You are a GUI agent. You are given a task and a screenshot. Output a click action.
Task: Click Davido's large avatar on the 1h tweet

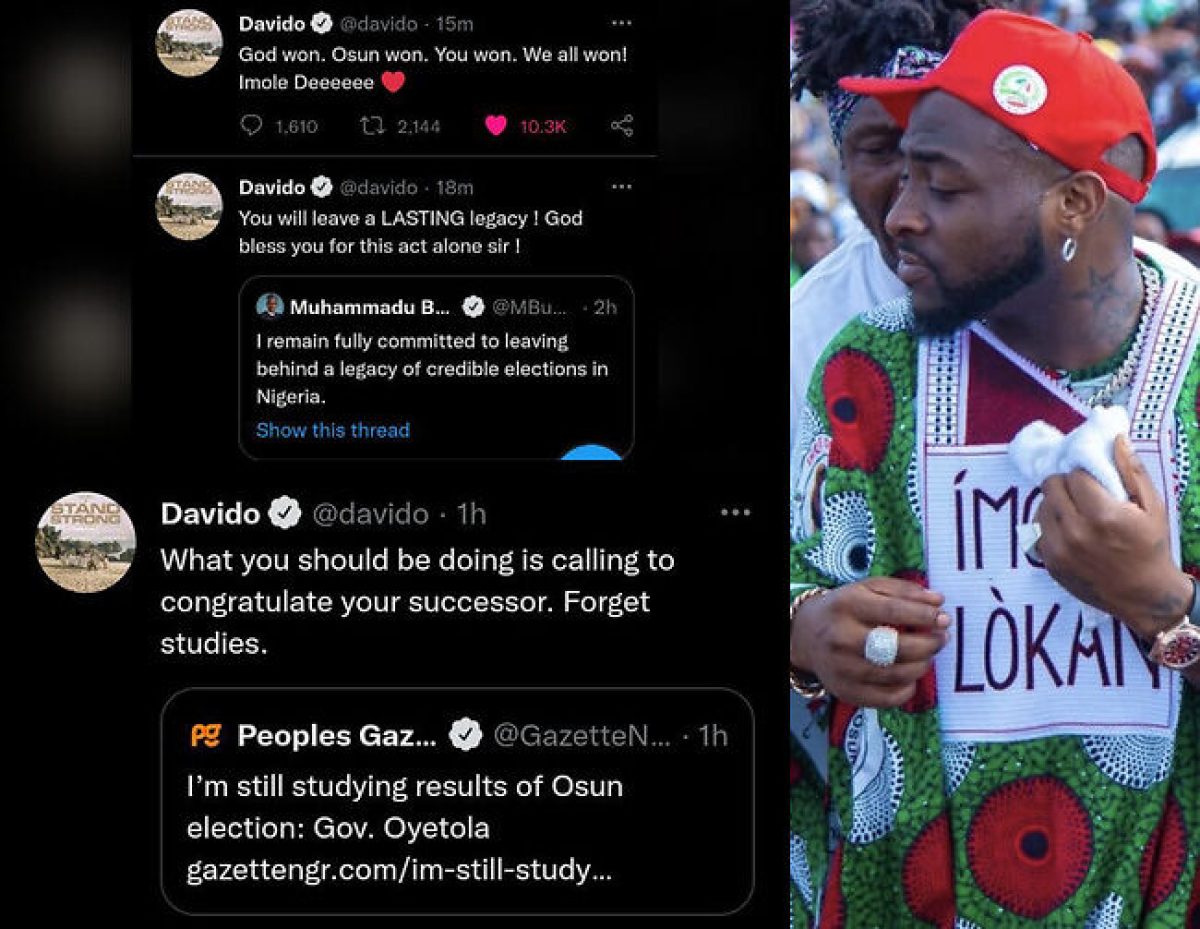pos(85,543)
